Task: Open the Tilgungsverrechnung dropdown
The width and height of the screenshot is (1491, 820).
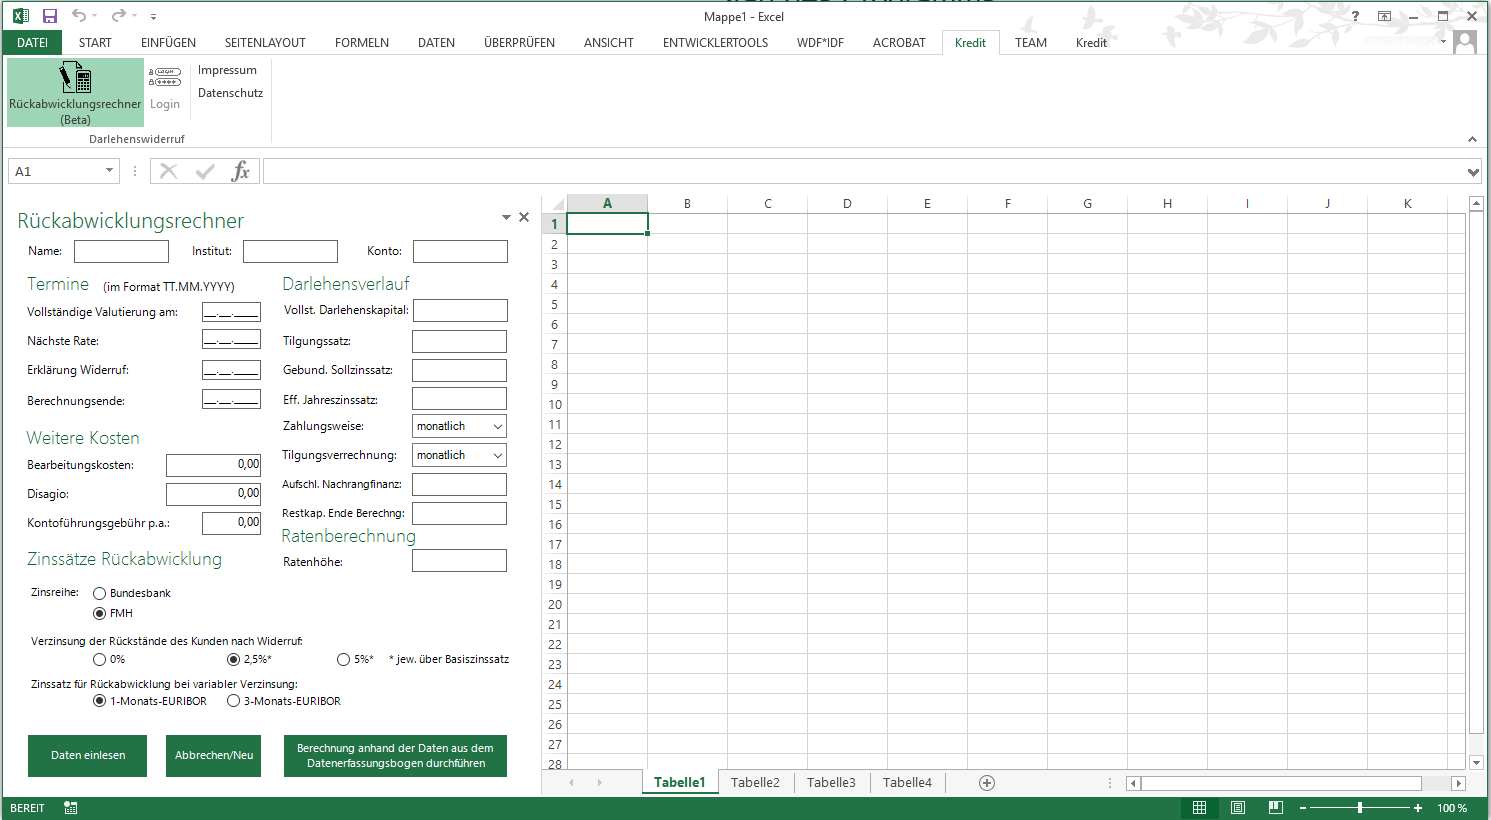Action: point(497,455)
